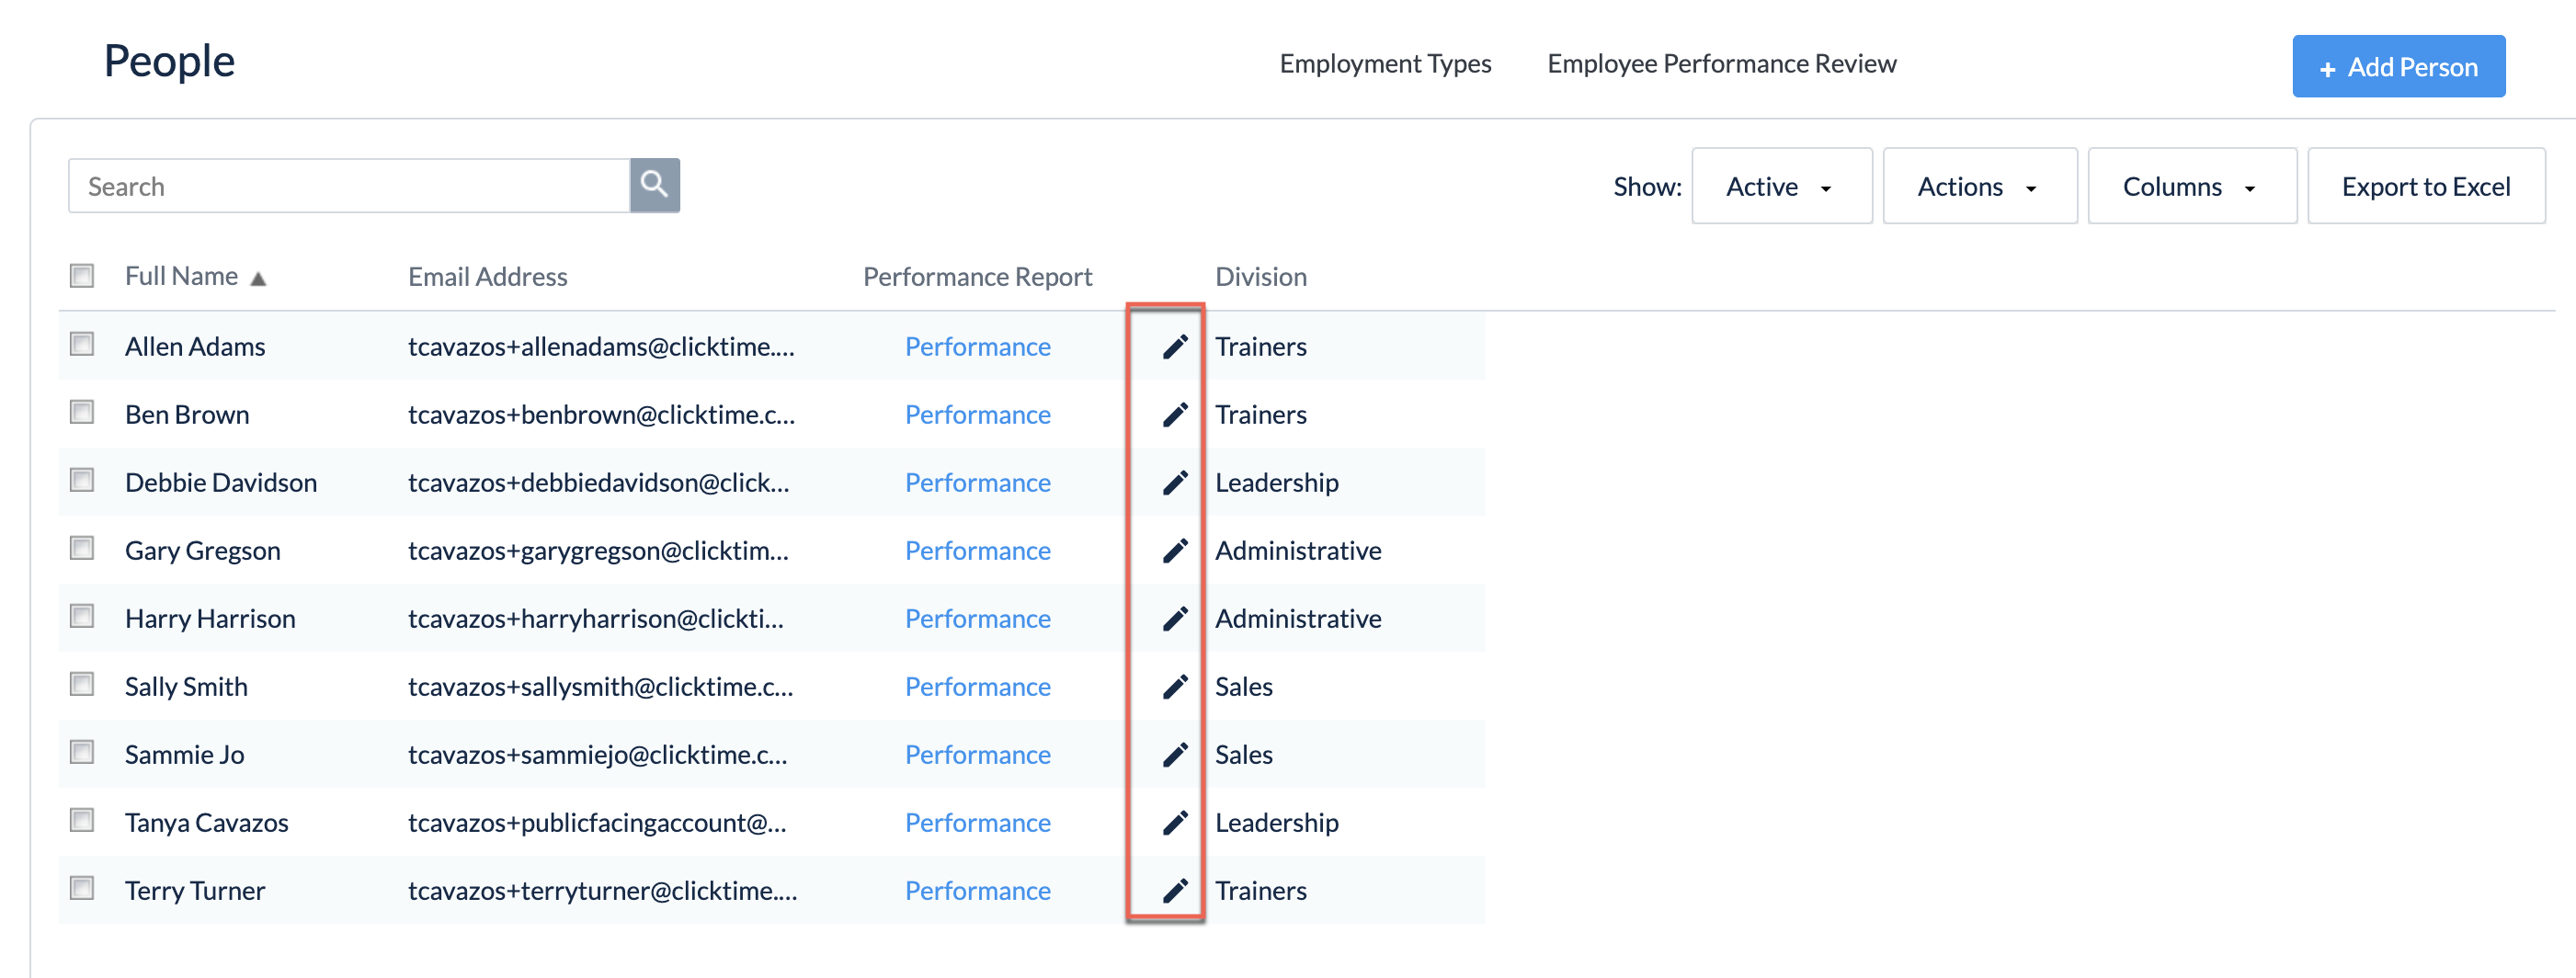Select Harry Harrison's row checkbox

[82, 616]
